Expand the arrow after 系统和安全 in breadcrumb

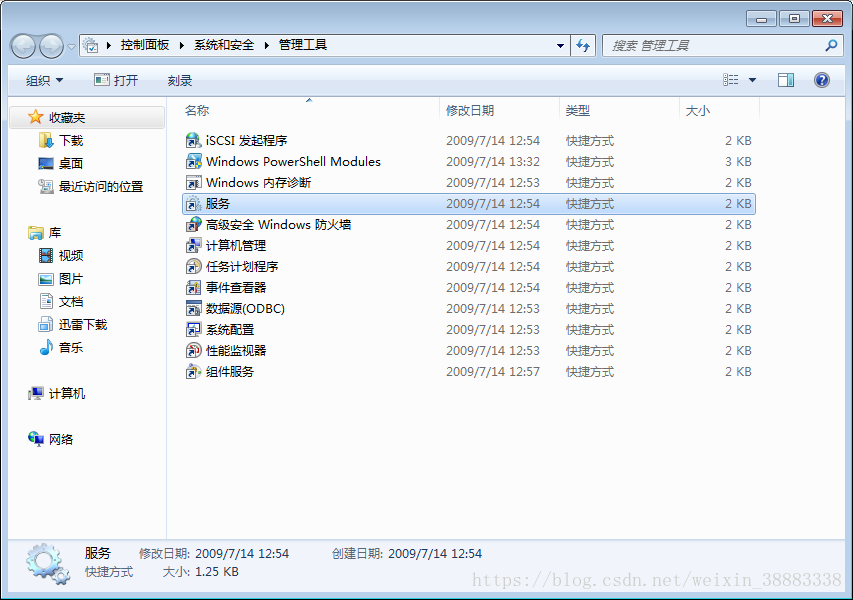(x=267, y=45)
